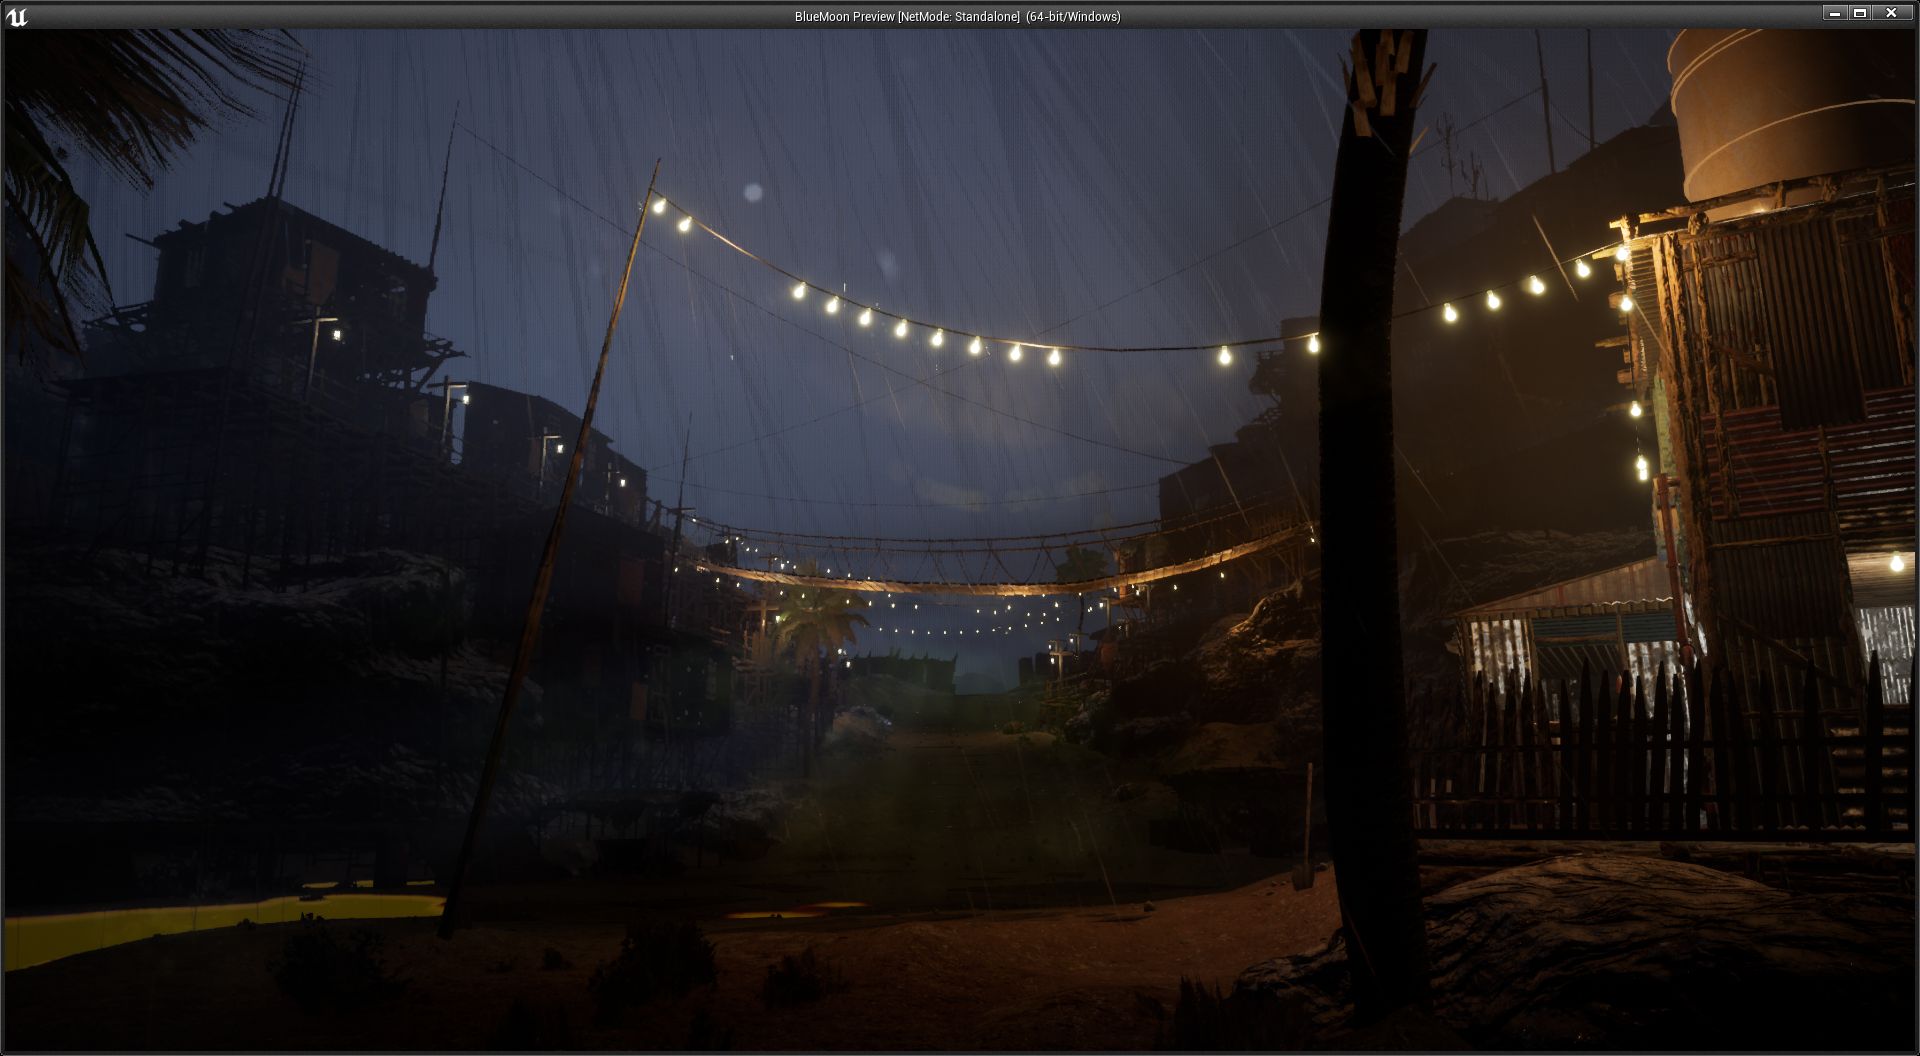Maximize the BlueMoon Preview window

[x=1860, y=13]
